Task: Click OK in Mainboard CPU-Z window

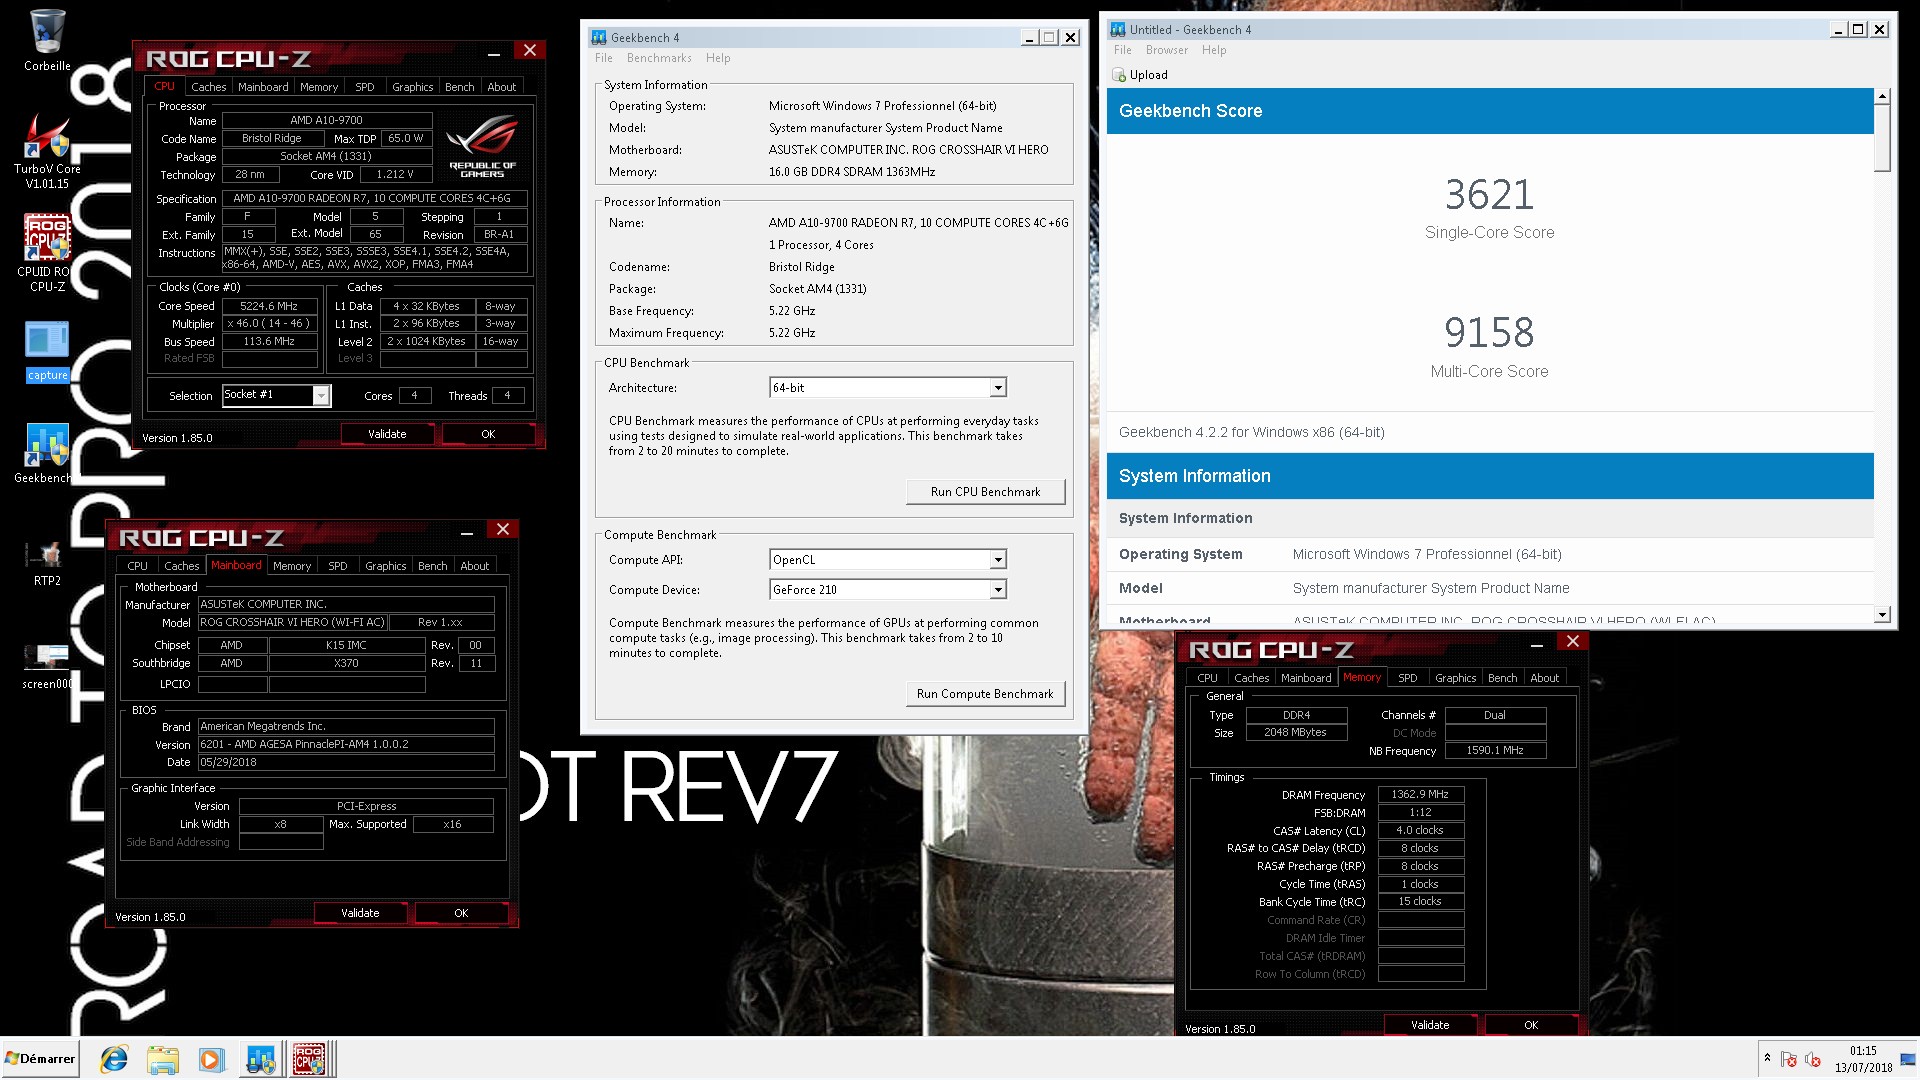Action: pyautogui.click(x=461, y=913)
